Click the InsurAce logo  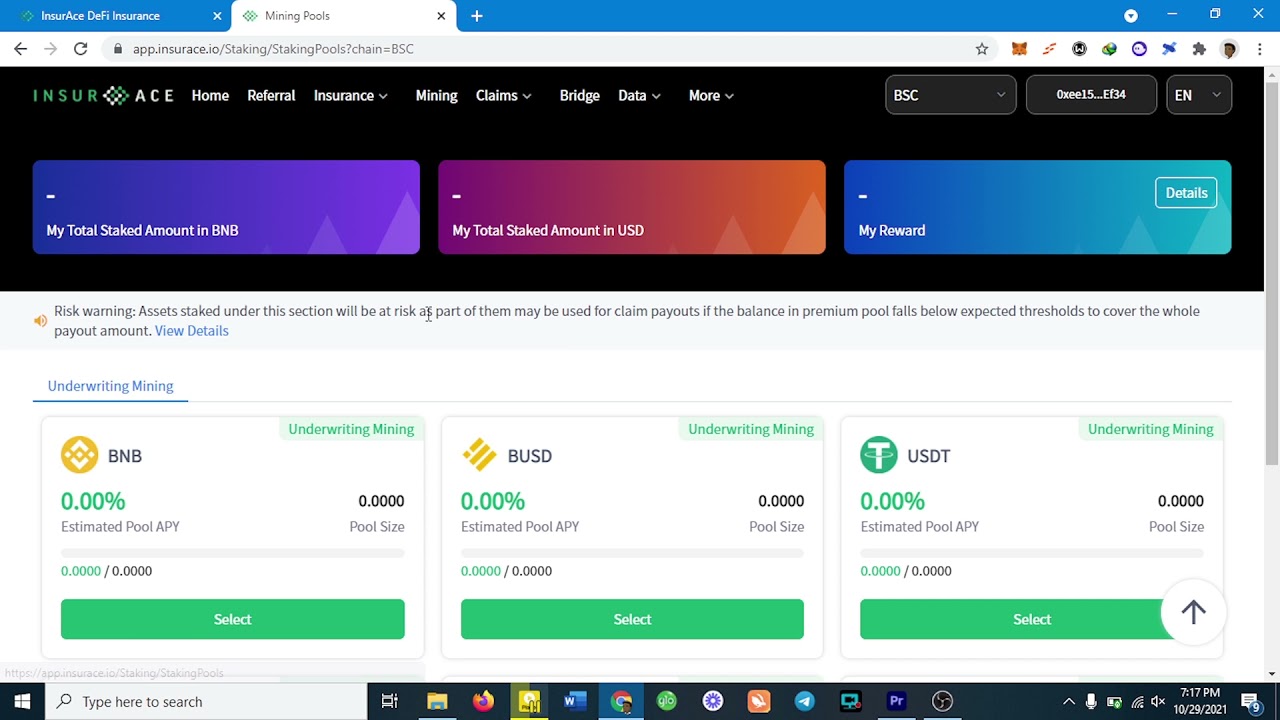coord(103,96)
